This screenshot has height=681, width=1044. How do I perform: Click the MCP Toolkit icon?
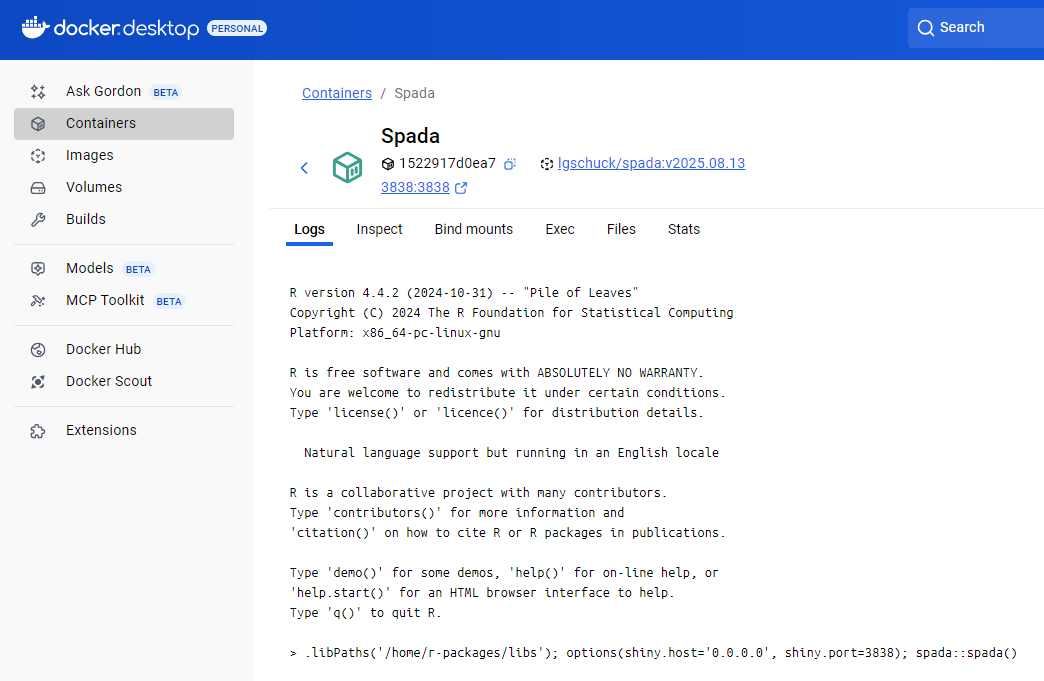pyautogui.click(x=38, y=301)
